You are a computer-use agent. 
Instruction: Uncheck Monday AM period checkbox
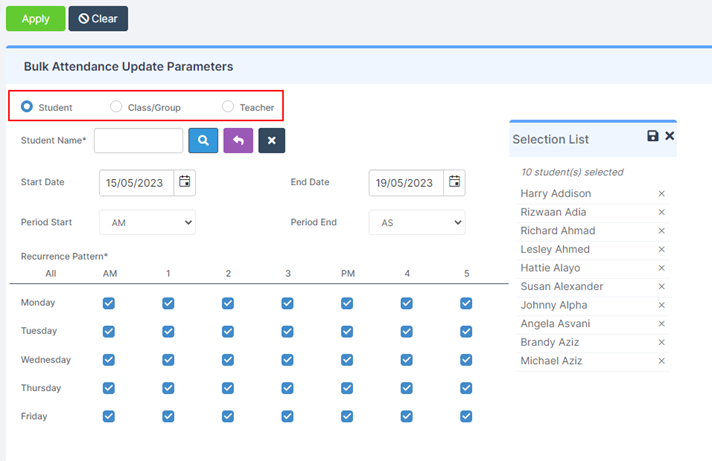[109, 303]
